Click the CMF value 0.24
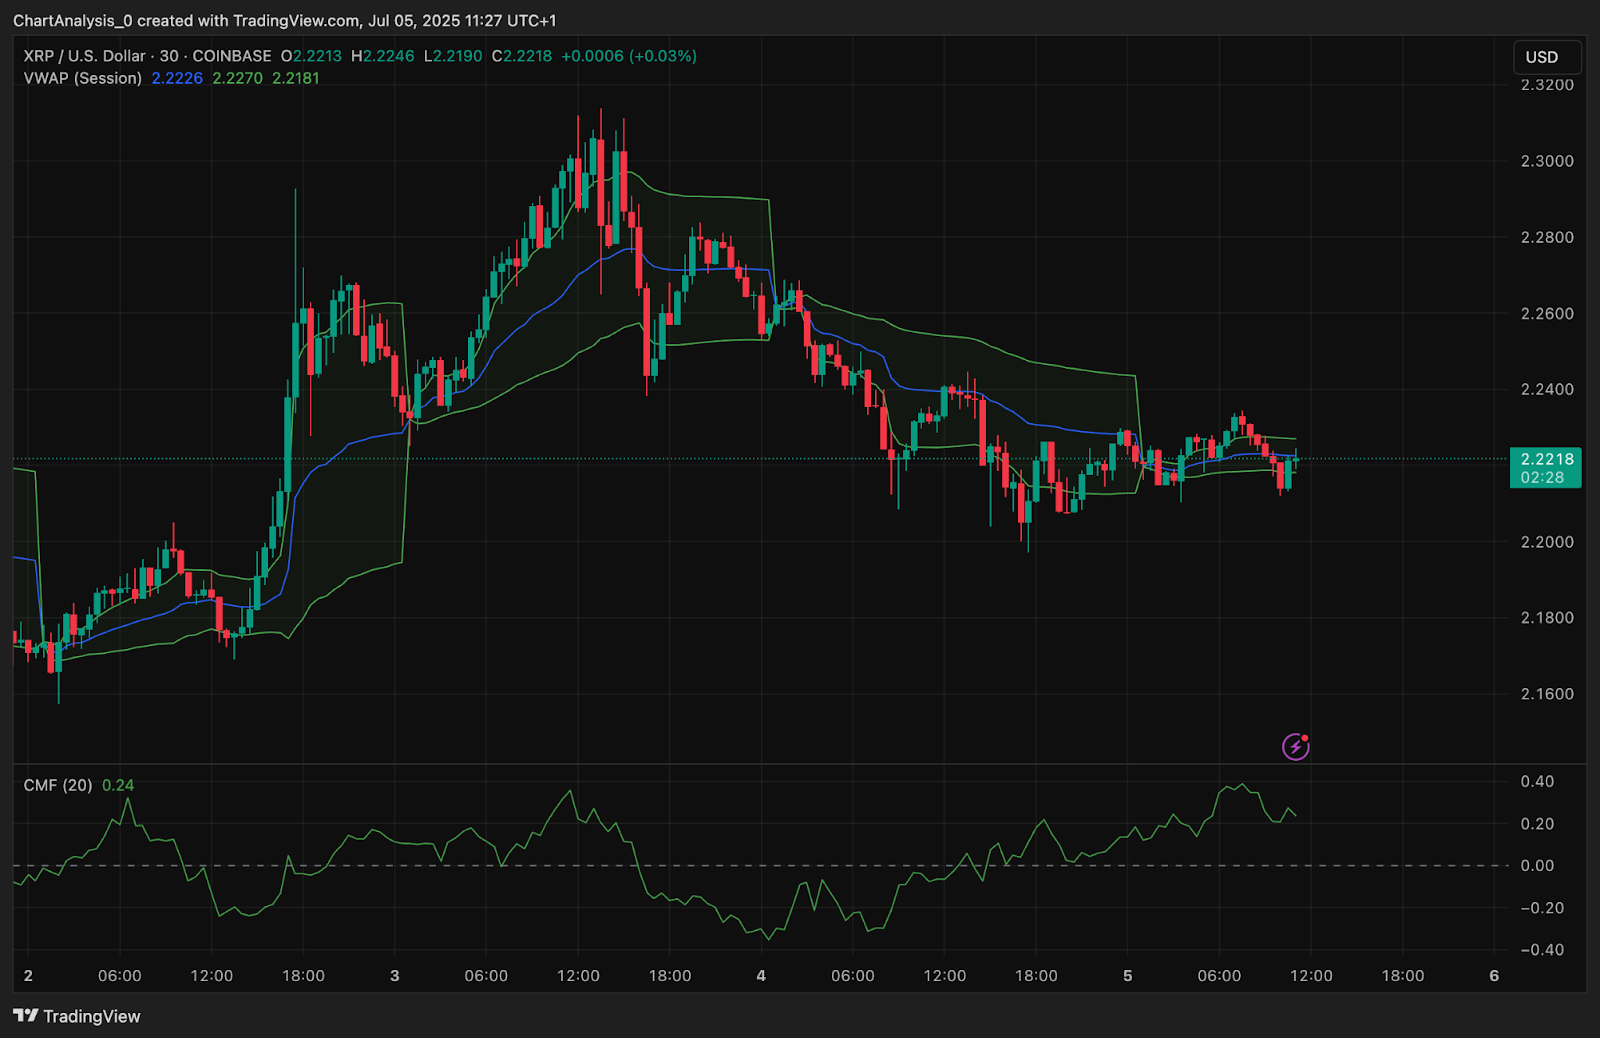This screenshot has width=1600, height=1038. point(118,785)
